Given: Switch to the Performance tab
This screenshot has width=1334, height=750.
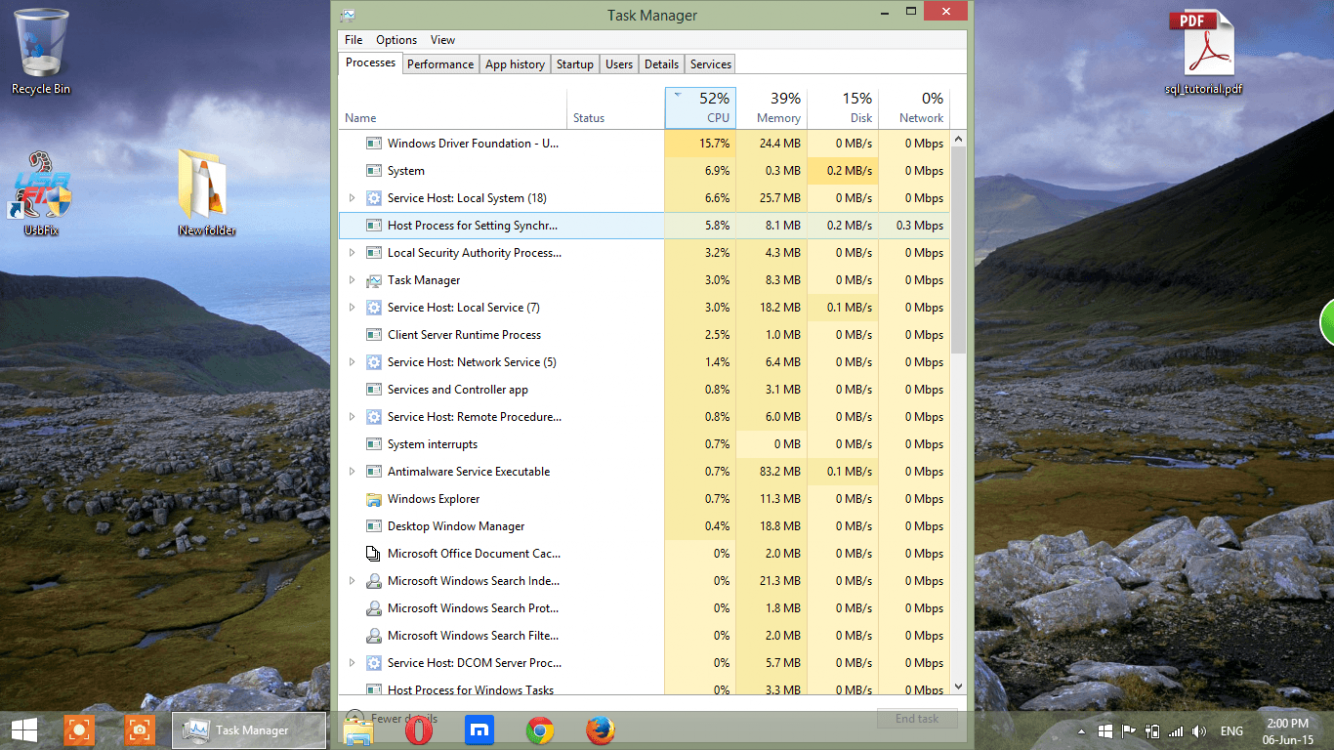Looking at the screenshot, I should point(440,64).
